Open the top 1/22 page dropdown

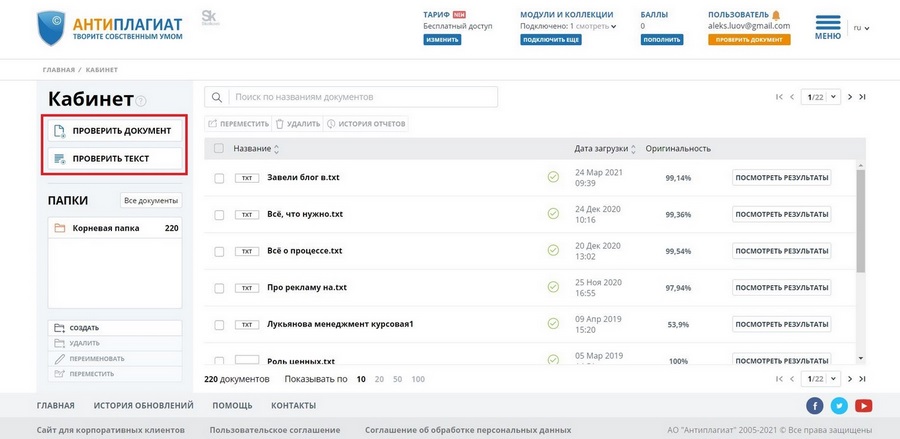point(821,97)
